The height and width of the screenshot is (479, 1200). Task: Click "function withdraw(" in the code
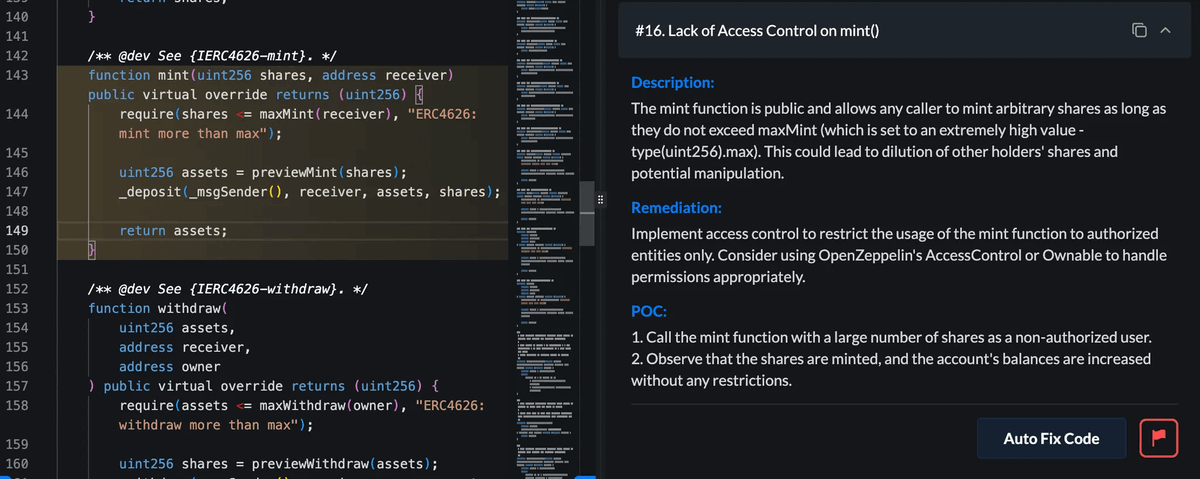pyautogui.click(x=158, y=308)
